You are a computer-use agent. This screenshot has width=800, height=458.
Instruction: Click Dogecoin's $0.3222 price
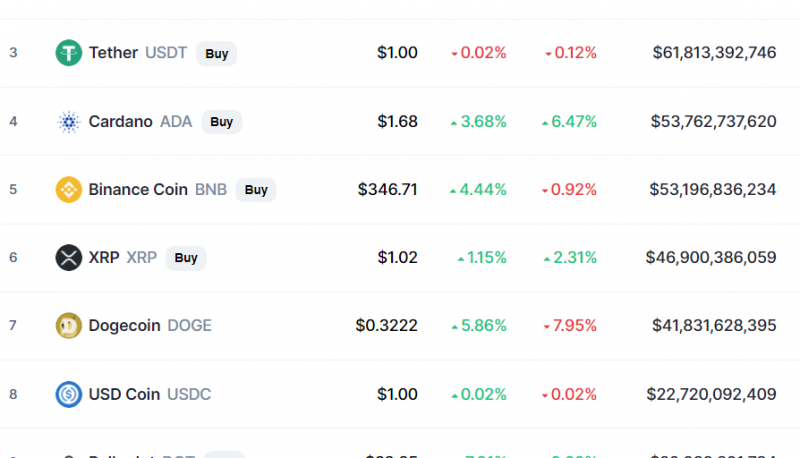tap(387, 325)
